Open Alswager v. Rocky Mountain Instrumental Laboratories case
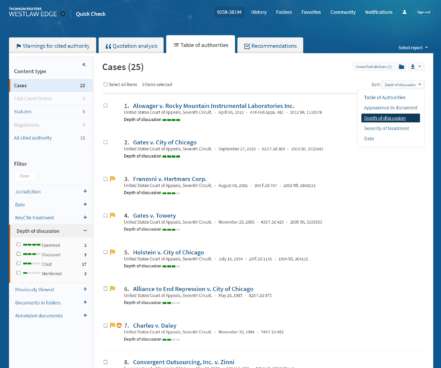The height and width of the screenshot is (368, 441). (x=213, y=106)
